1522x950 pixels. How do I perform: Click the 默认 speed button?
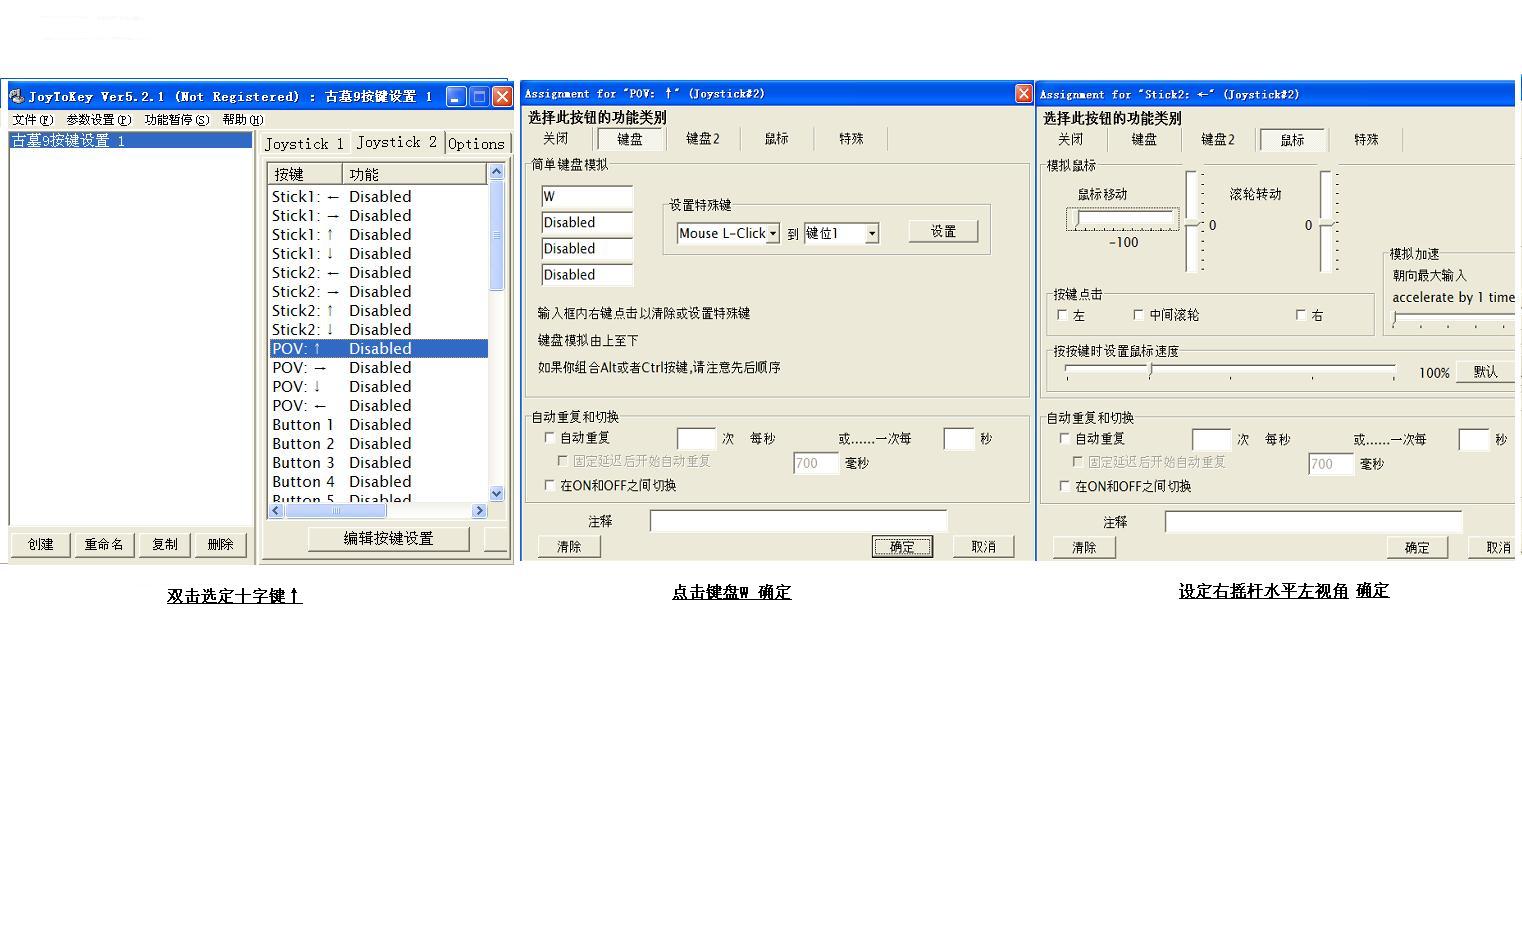(x=1485, y=371)
